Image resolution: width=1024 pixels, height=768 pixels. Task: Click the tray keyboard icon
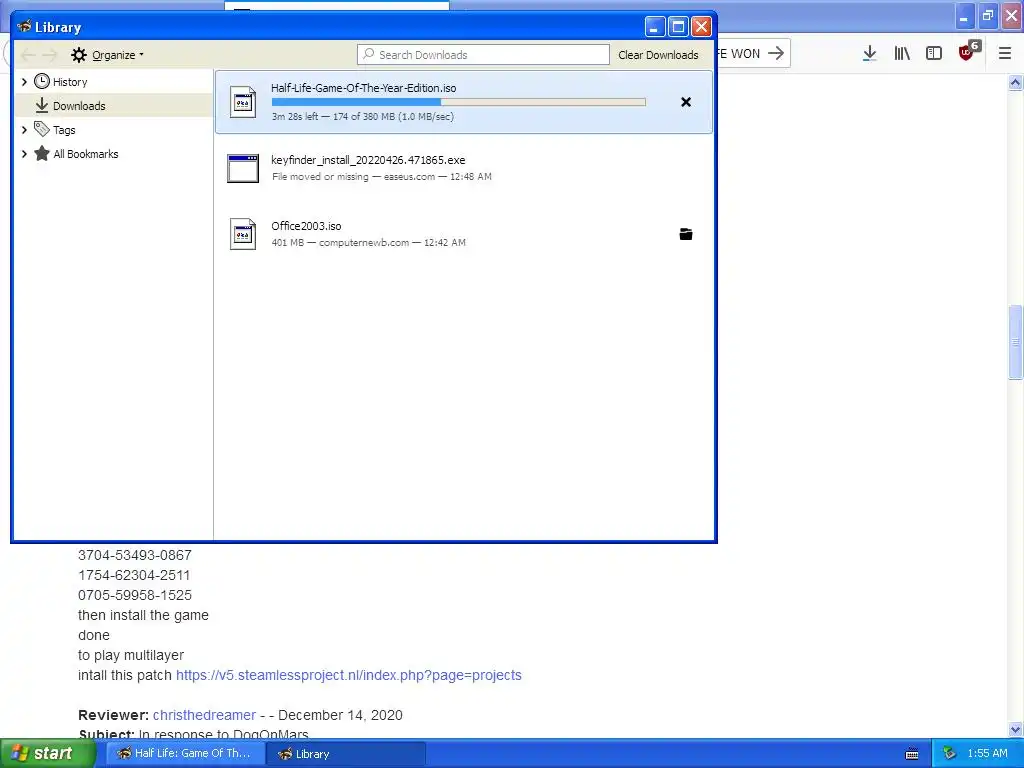click(912, 754)
